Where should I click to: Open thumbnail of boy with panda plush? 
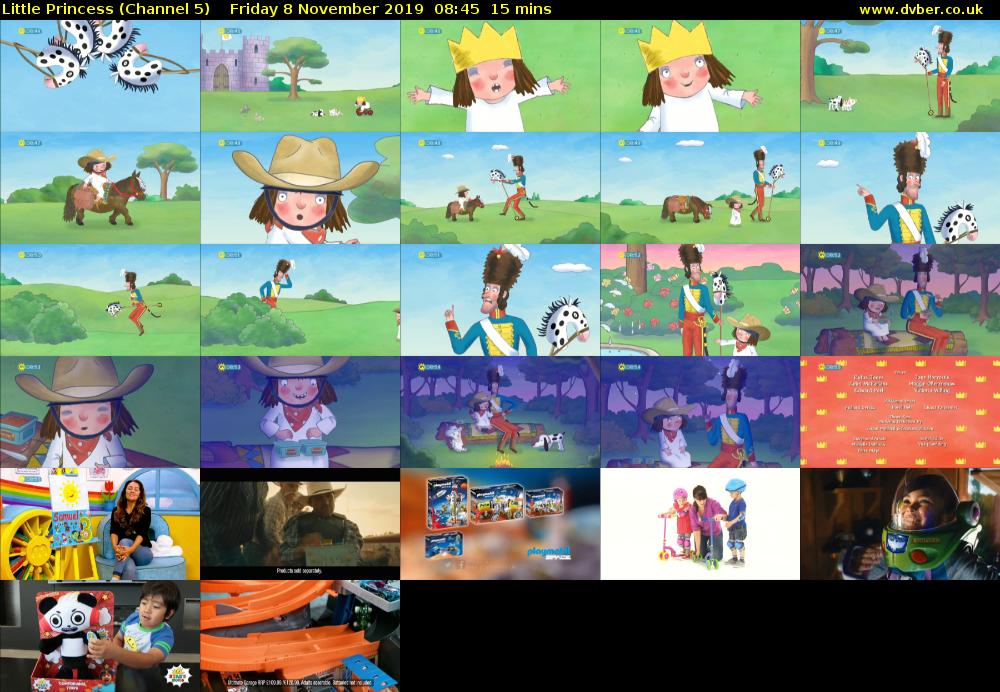coord(100,636)
